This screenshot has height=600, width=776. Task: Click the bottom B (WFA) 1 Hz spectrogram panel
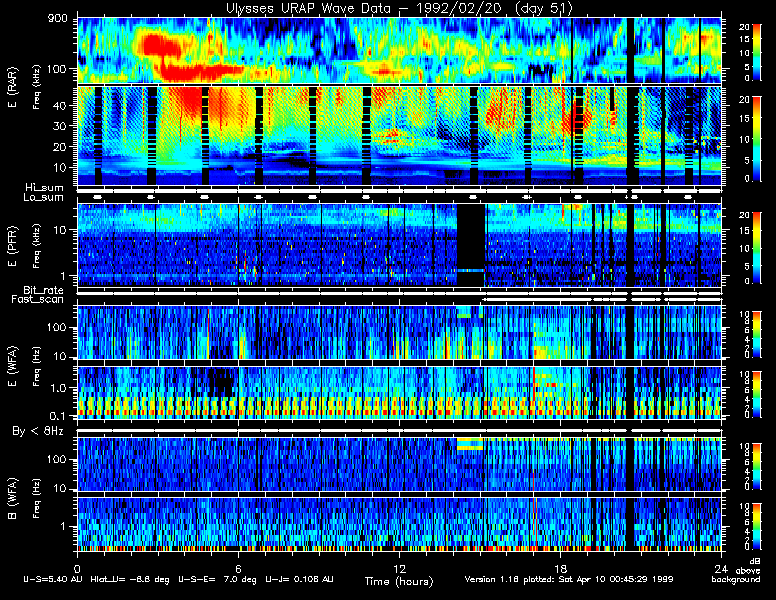coord(399,524)
